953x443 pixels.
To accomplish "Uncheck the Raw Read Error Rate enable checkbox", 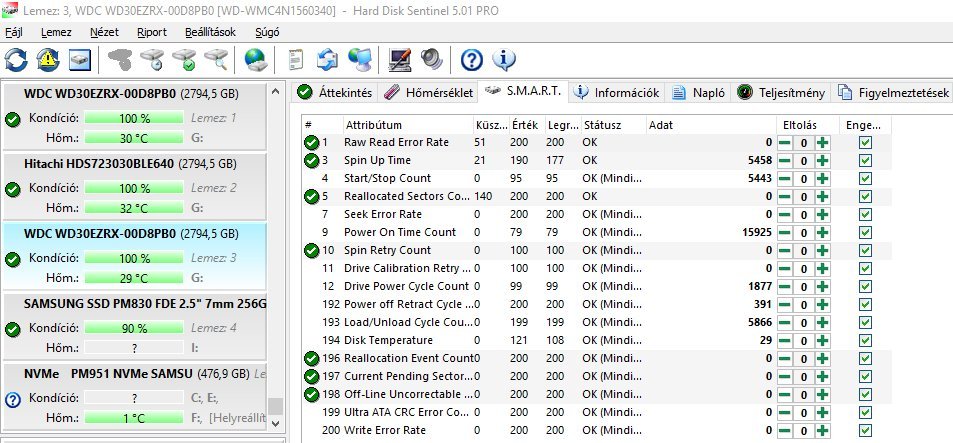I will tap(865, 143).
